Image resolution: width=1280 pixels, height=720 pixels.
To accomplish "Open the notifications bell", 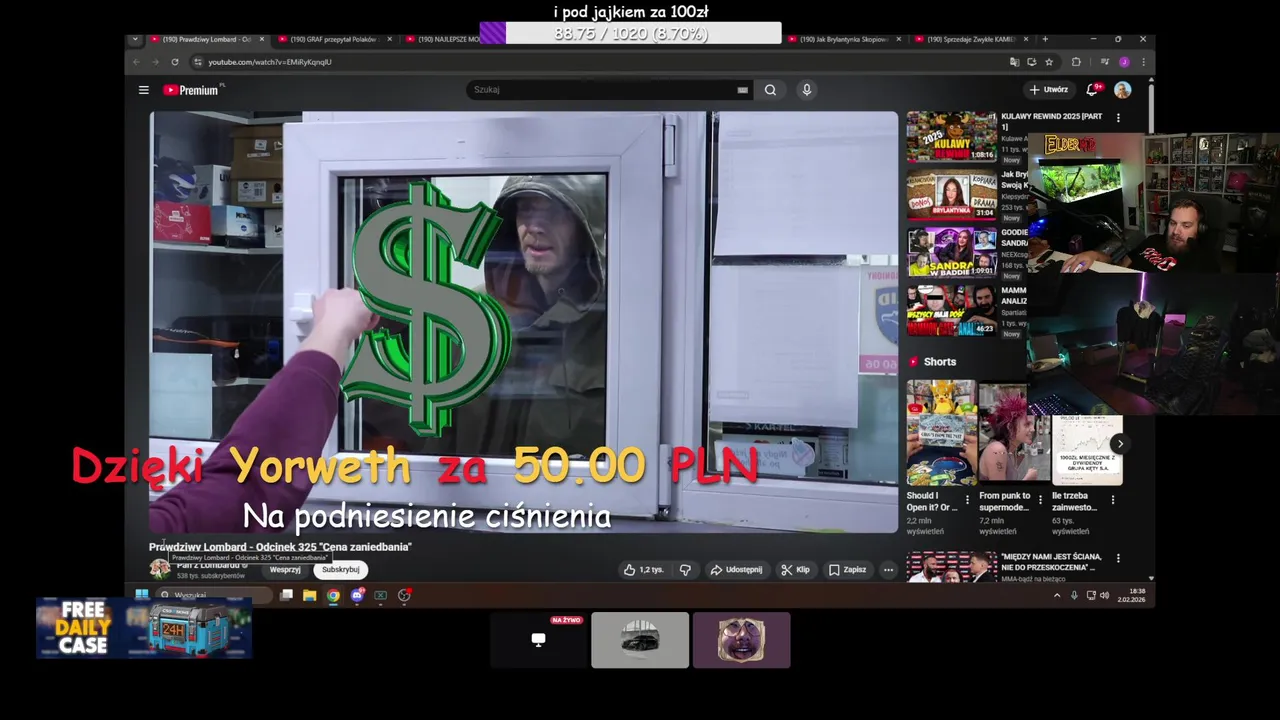I will coord(1093,89).
